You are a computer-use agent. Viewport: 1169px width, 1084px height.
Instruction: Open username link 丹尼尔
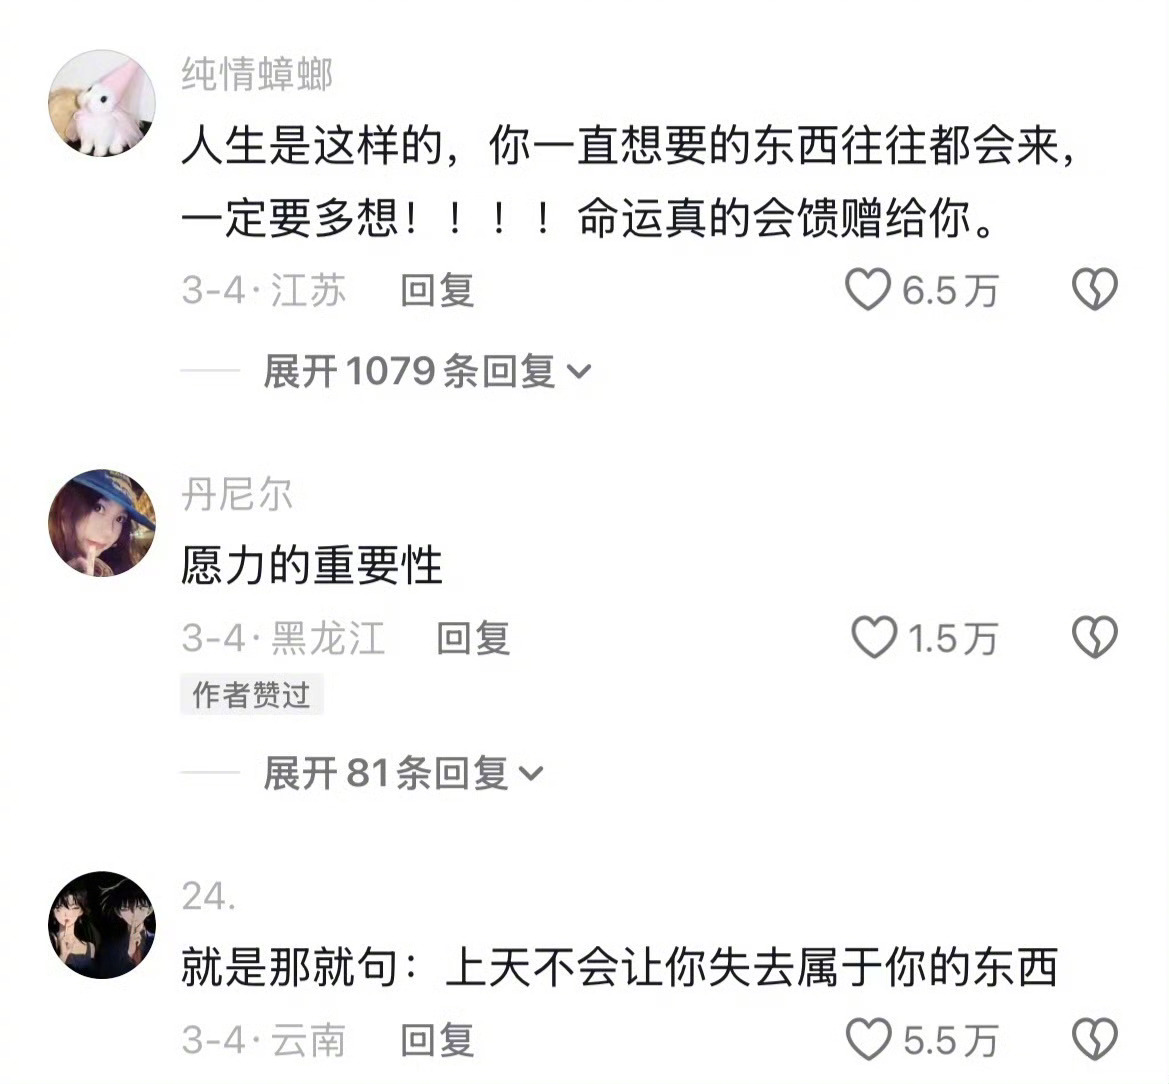click(236, 494)
